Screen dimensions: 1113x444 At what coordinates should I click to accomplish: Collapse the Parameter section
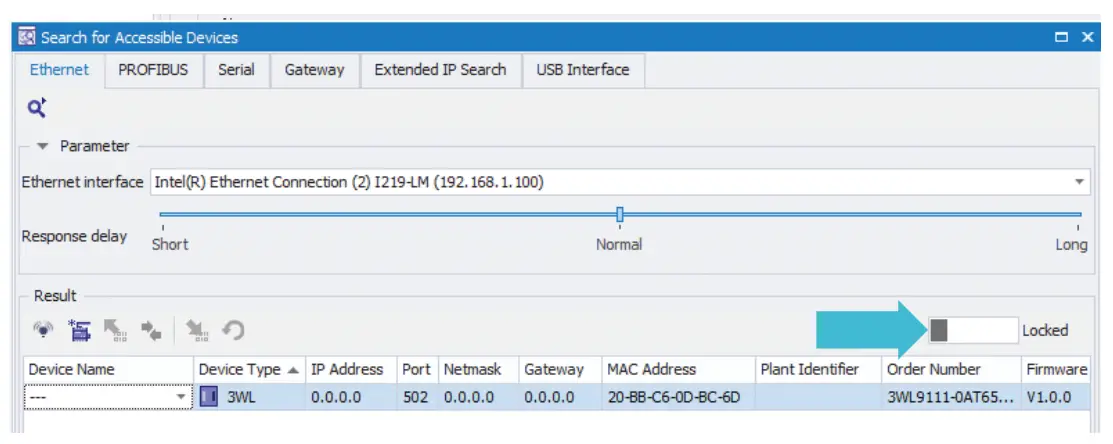point(43,146)
